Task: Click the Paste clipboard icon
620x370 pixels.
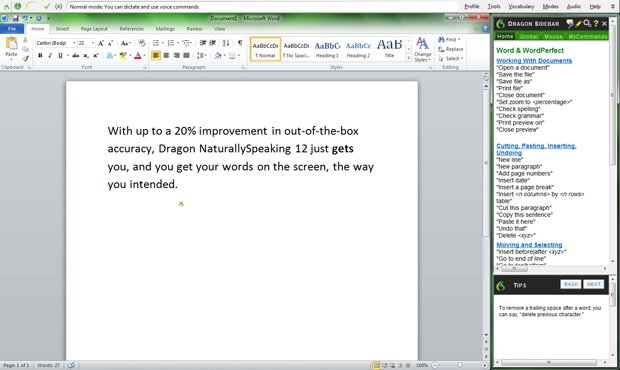Action: [x=11, y=46]
